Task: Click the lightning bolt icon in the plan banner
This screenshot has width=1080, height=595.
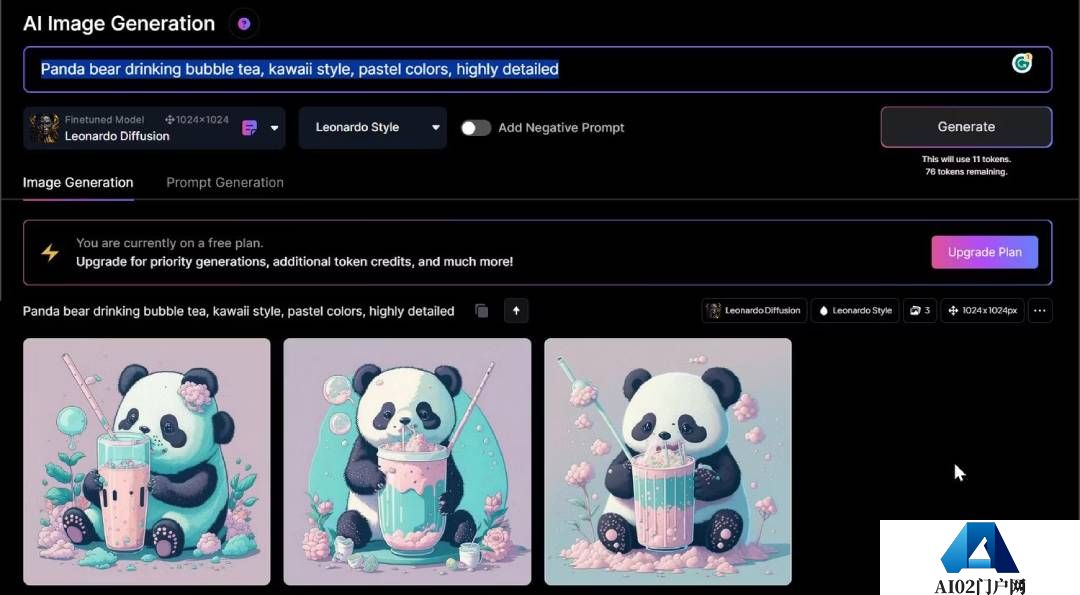Action: [x=49, y=252]
